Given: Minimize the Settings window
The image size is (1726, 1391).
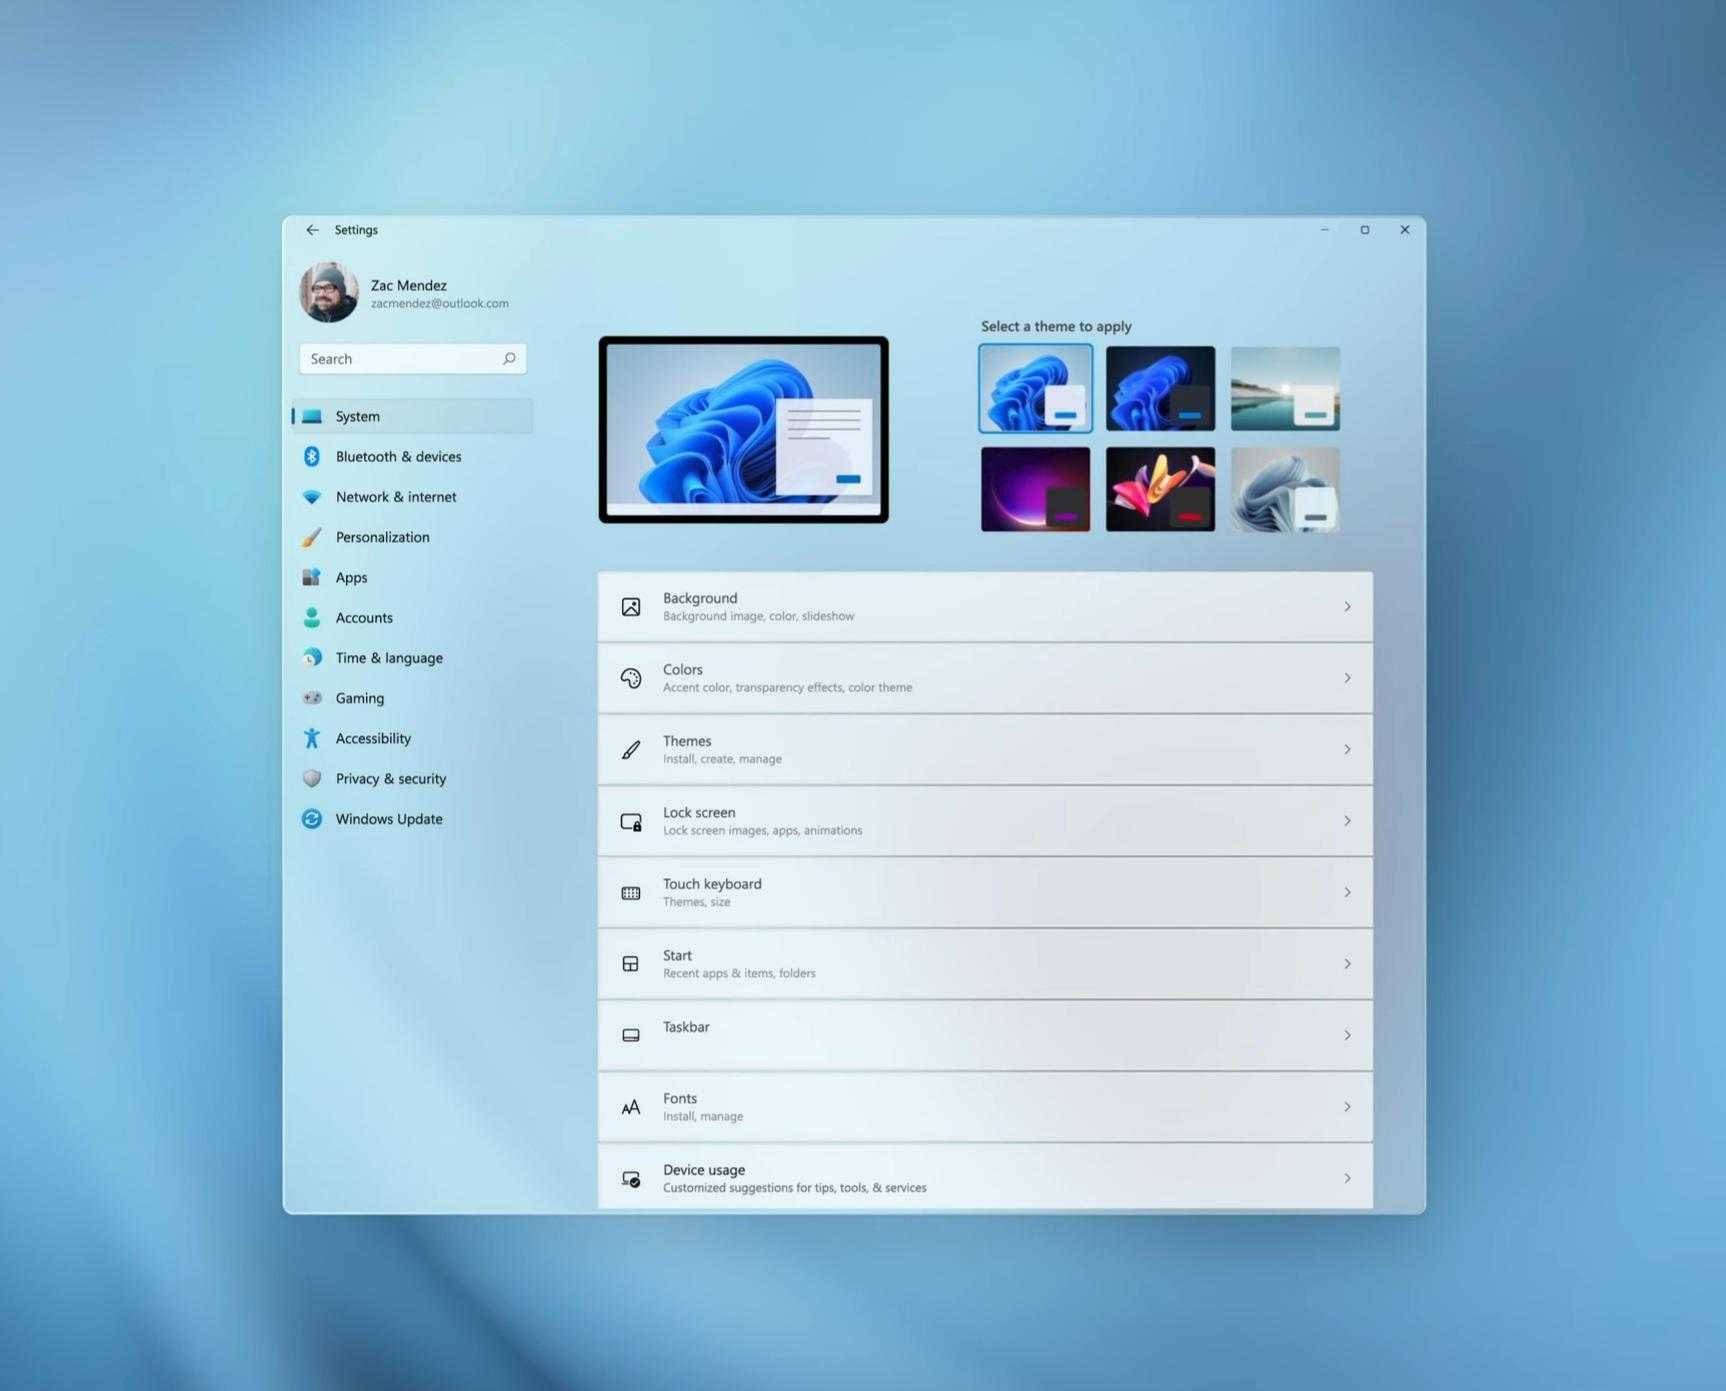Looking at the screenshot, I should tap(1325, 230).
